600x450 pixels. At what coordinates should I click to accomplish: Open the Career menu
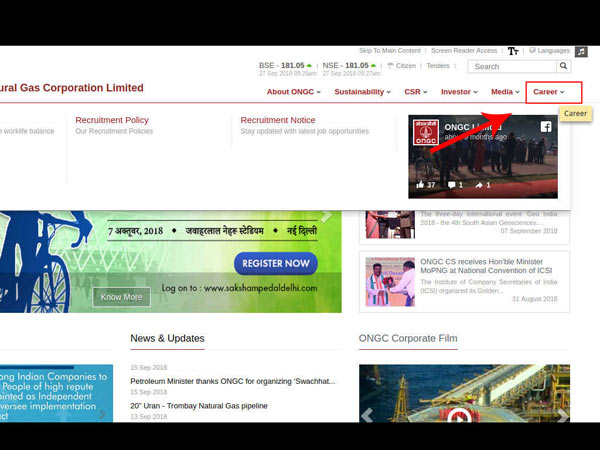click(548, 92)
